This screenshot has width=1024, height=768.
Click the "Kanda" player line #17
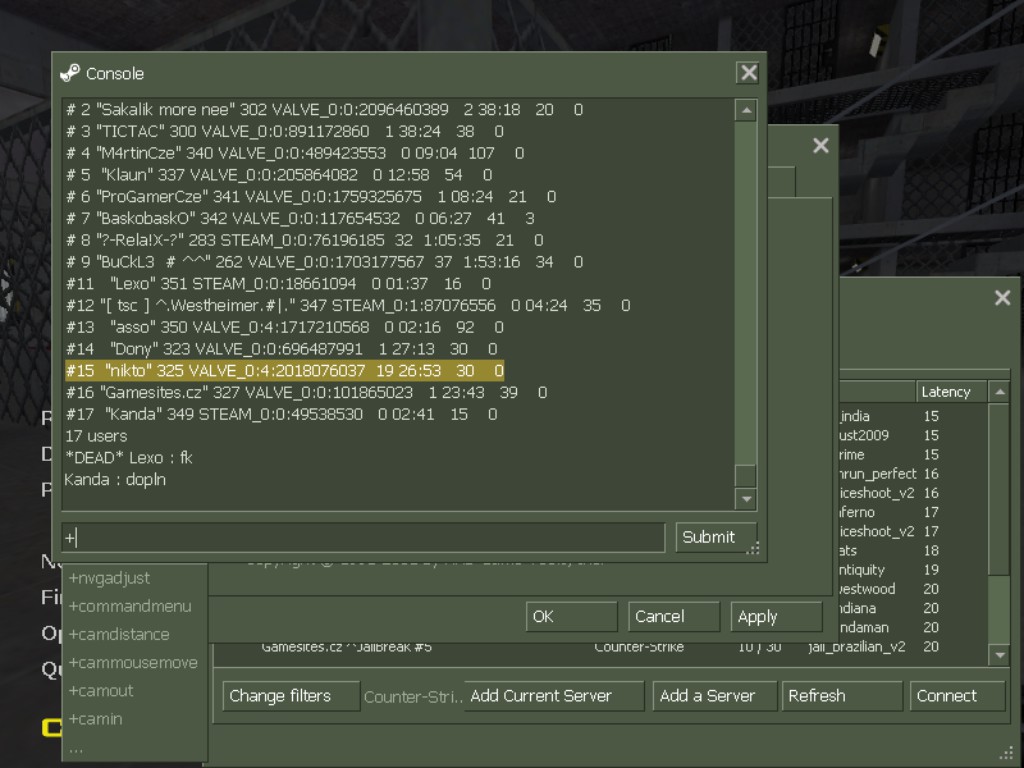click(281, 414)
